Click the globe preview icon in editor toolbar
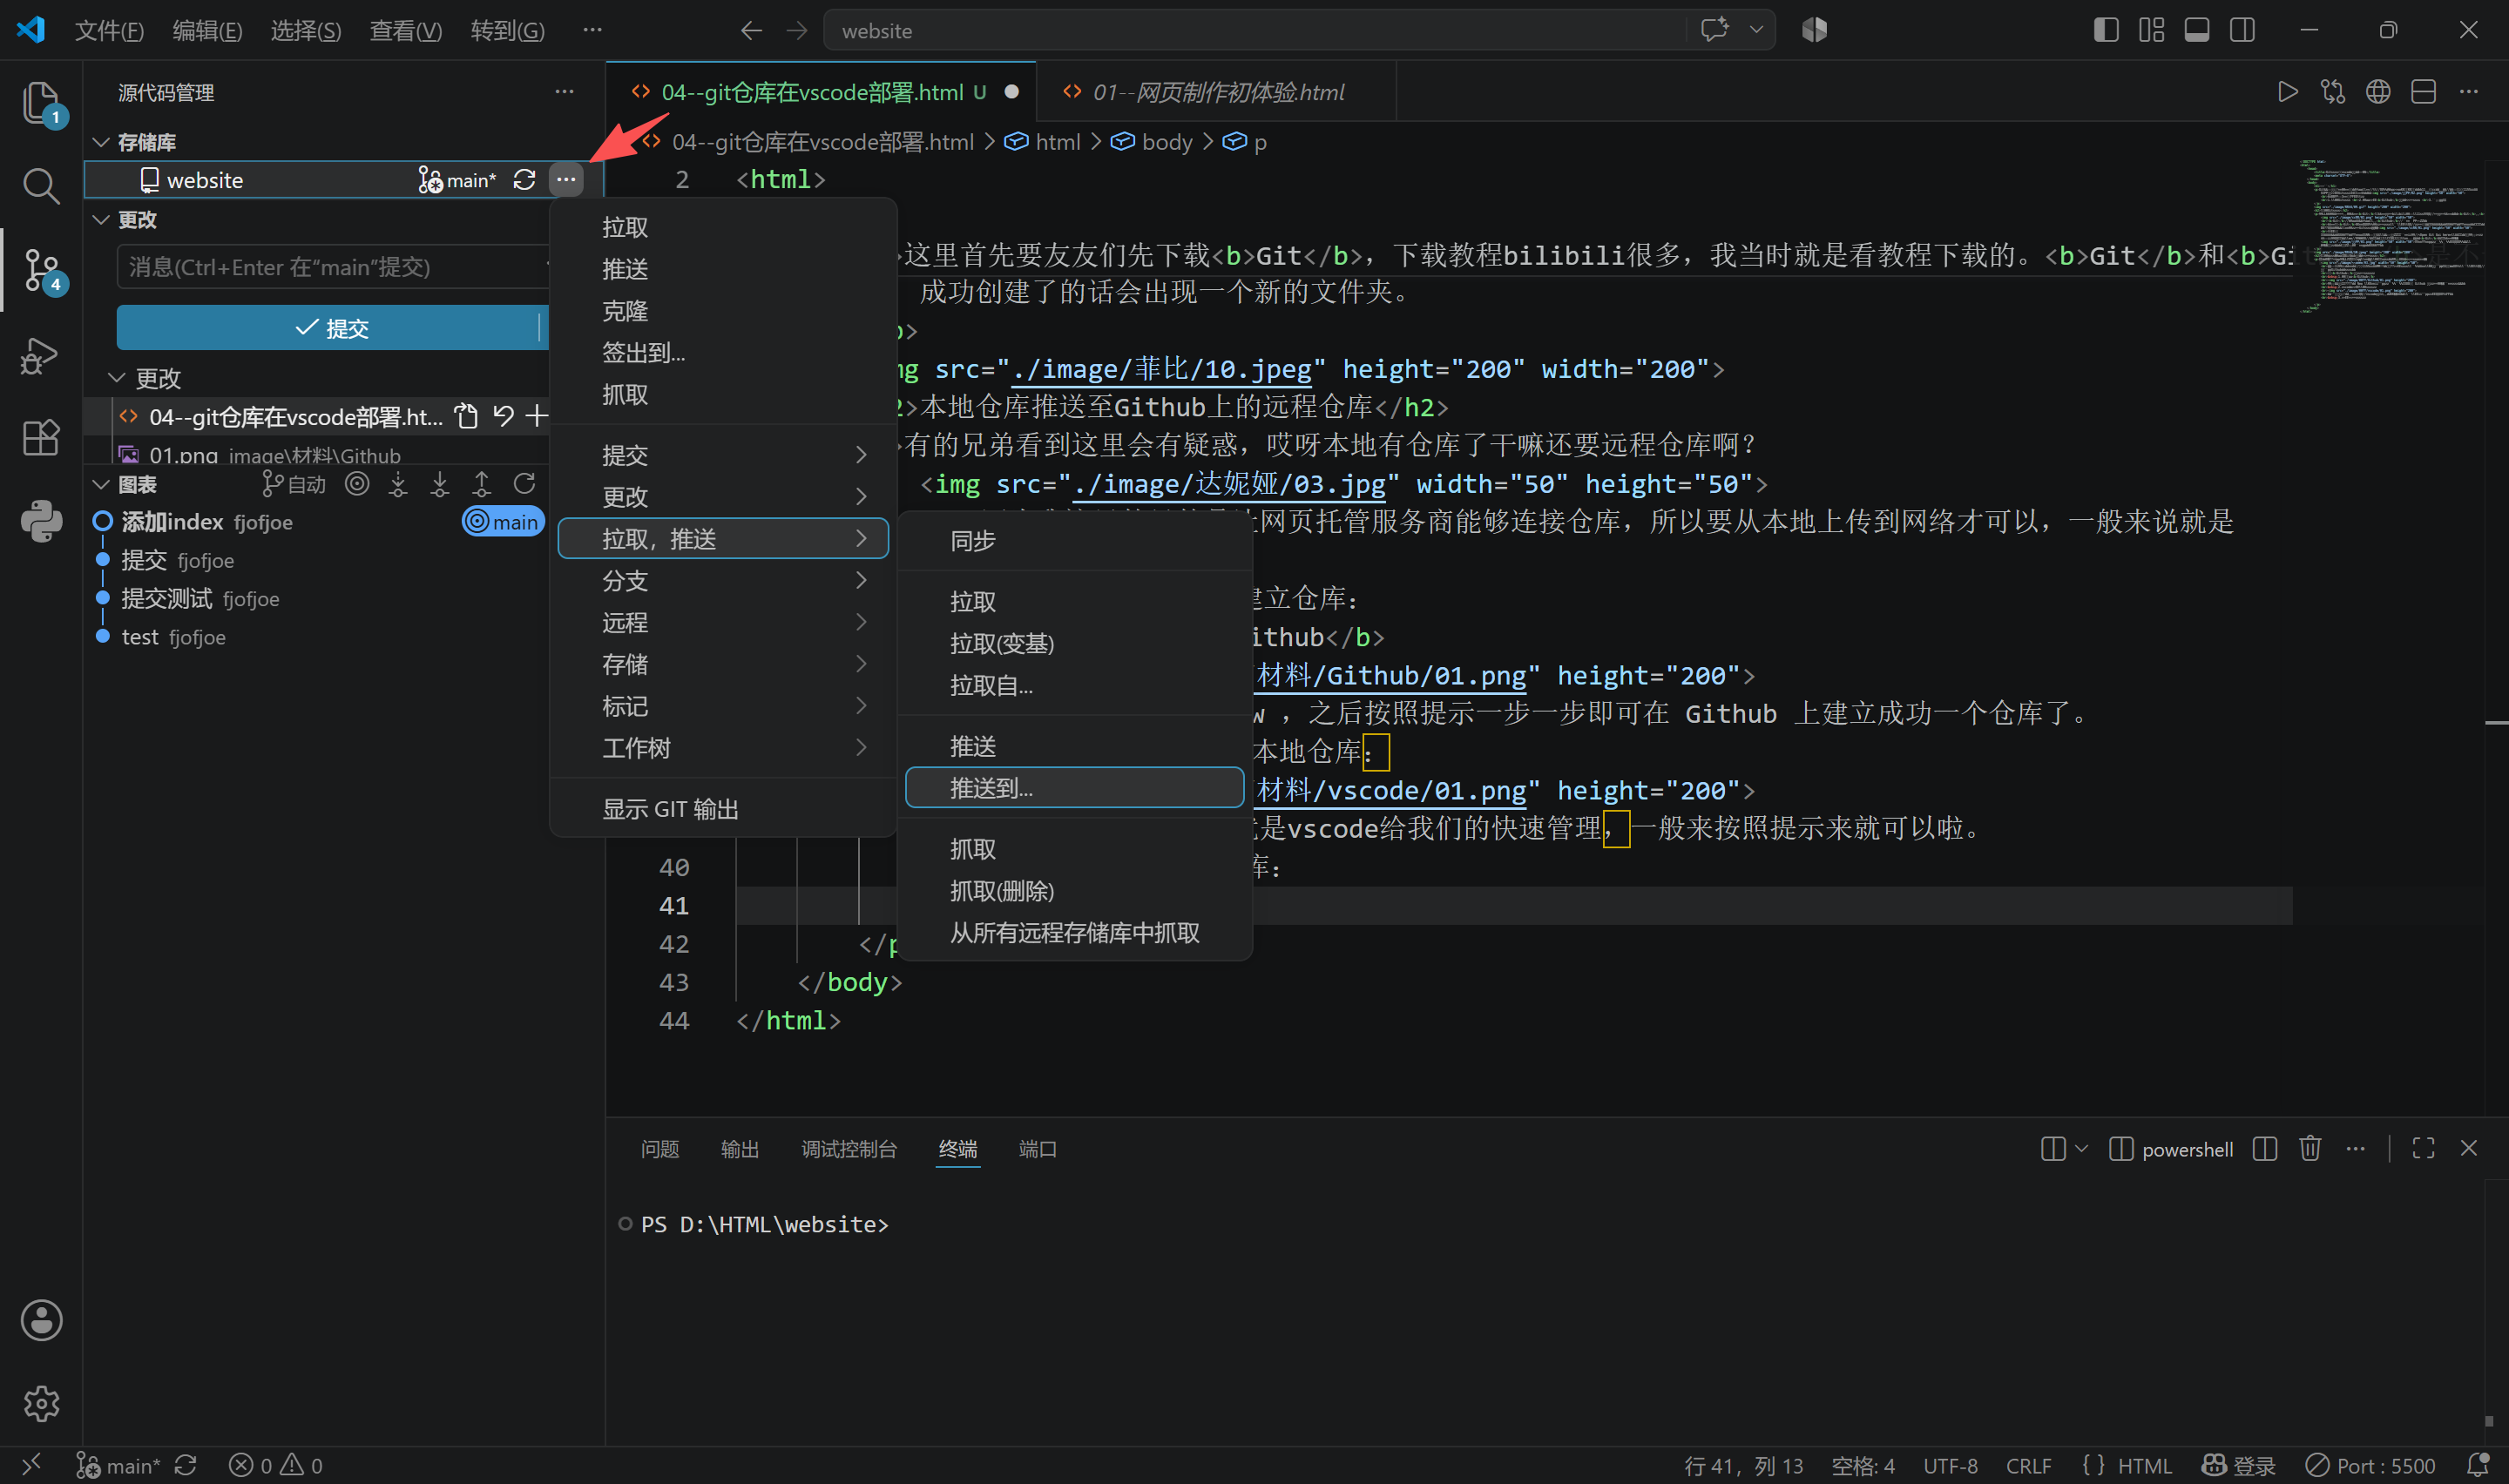 (2378, 92)
